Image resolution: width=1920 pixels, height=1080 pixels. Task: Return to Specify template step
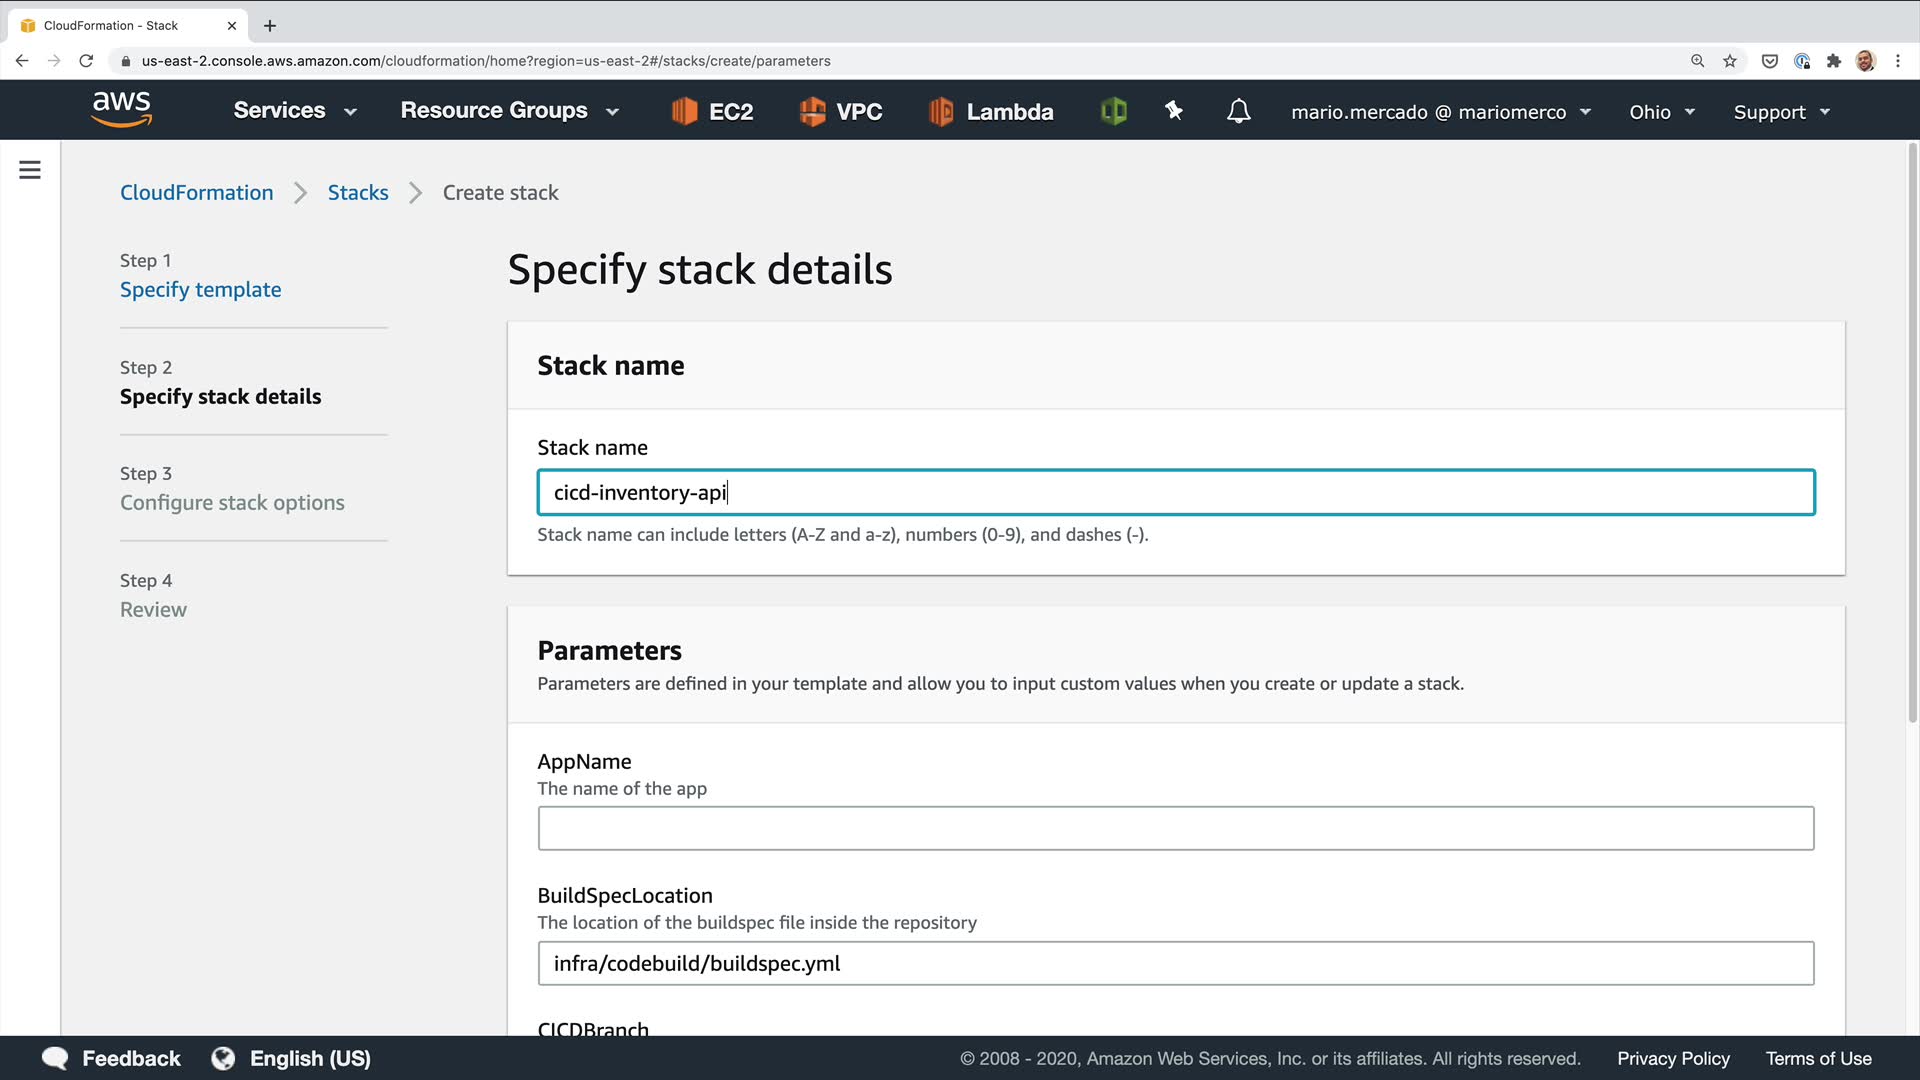(200, 290)
